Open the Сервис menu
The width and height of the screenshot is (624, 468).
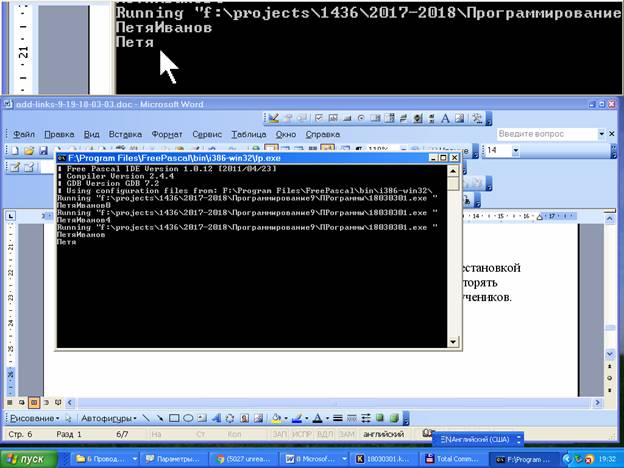pos(207,135)
